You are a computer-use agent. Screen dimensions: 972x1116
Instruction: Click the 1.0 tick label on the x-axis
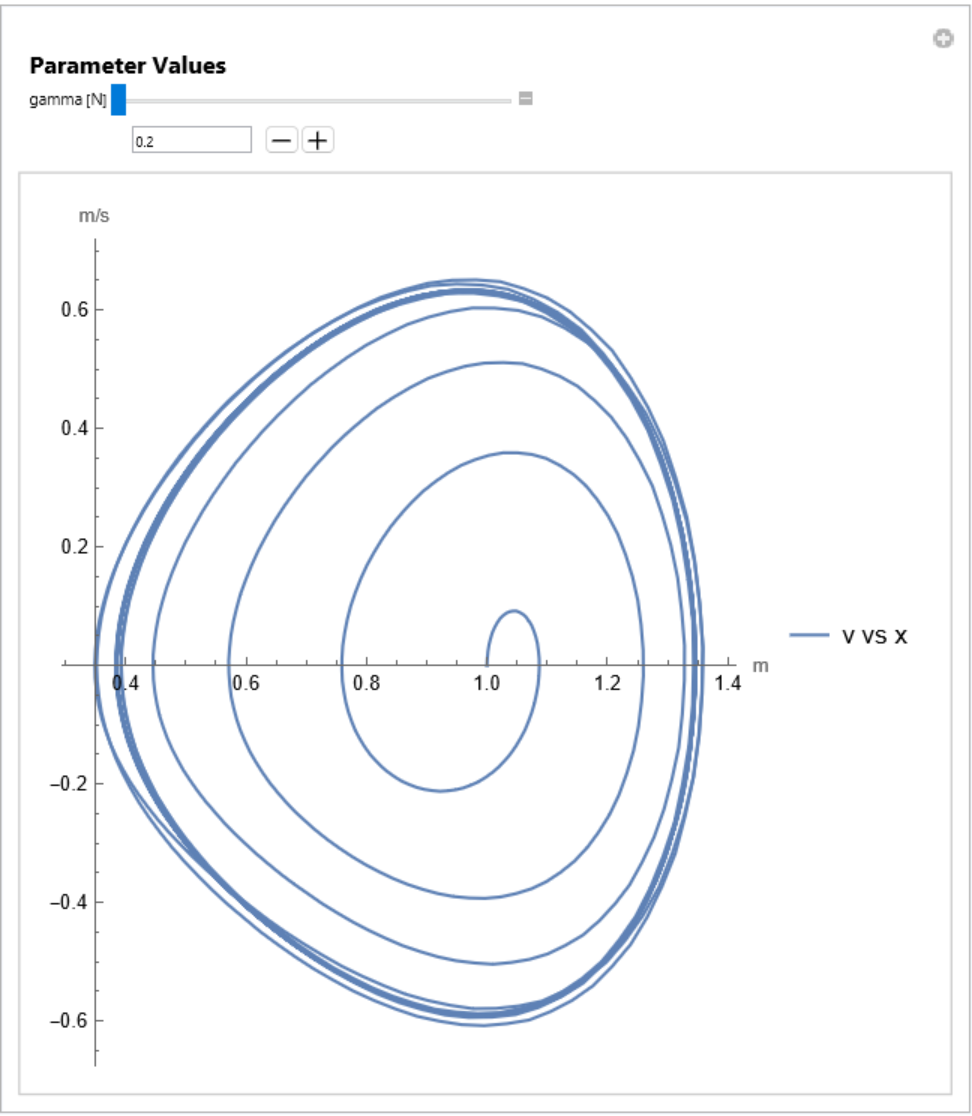[486, 684]
